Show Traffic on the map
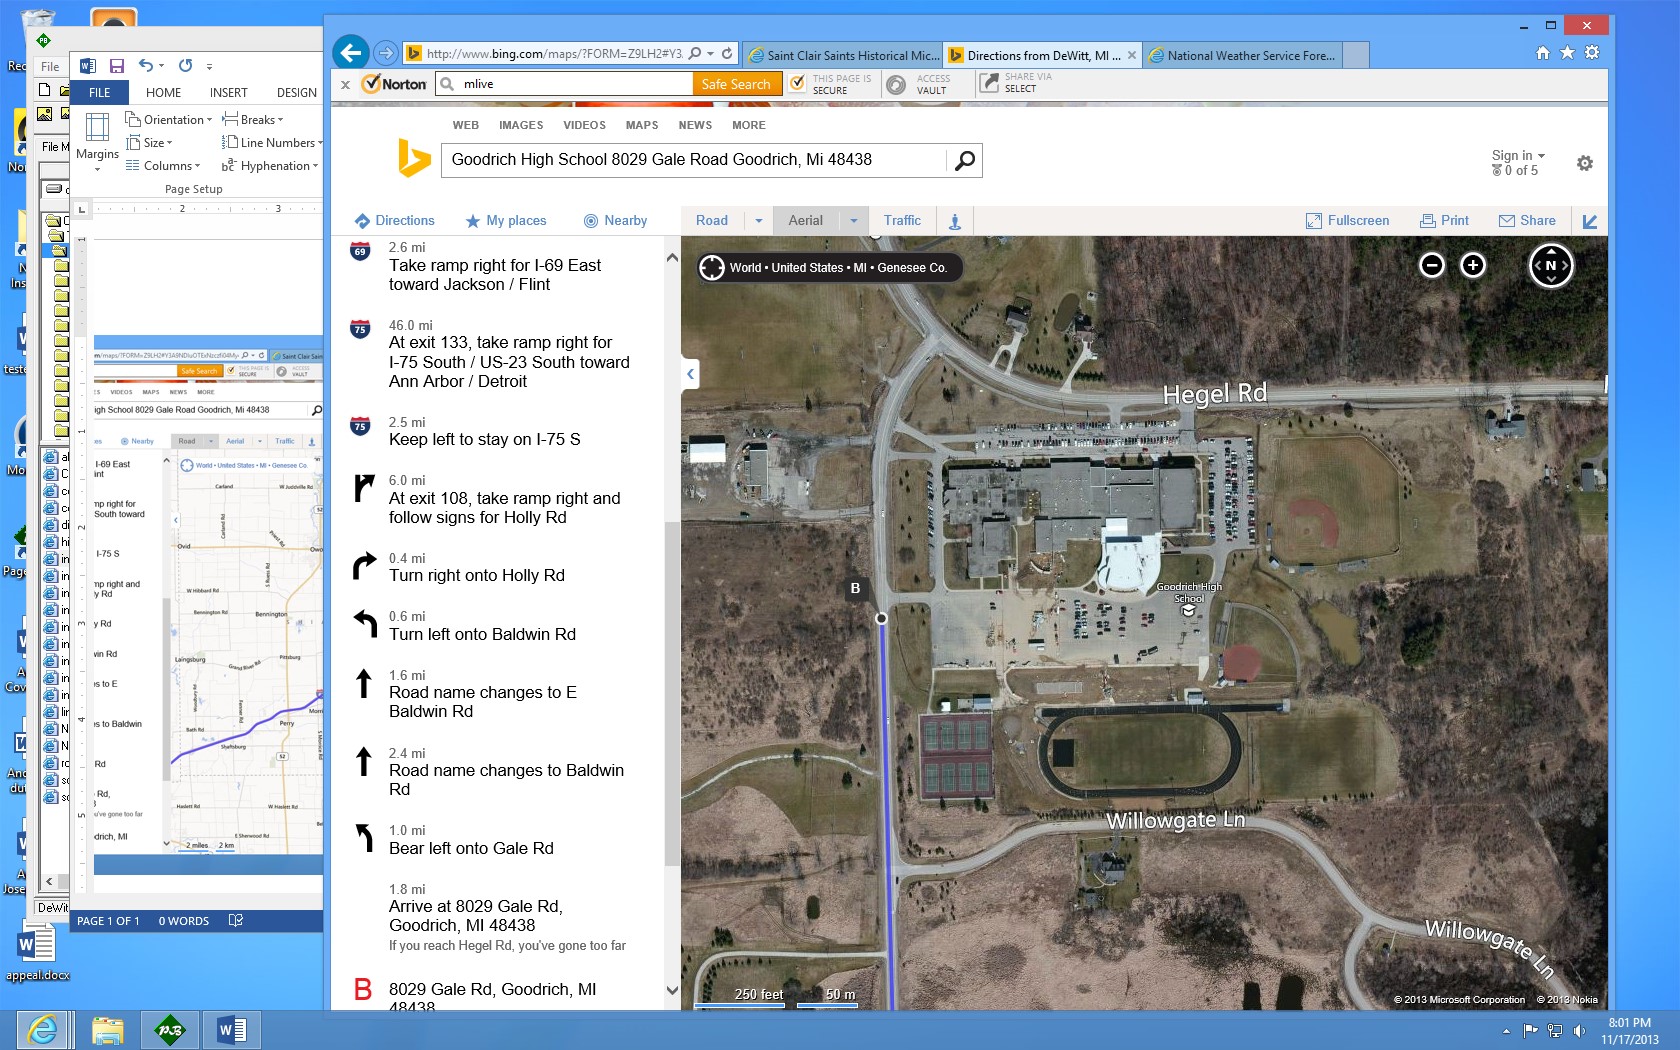The height and width of the screenshot is (1050, 1680). 902,221
